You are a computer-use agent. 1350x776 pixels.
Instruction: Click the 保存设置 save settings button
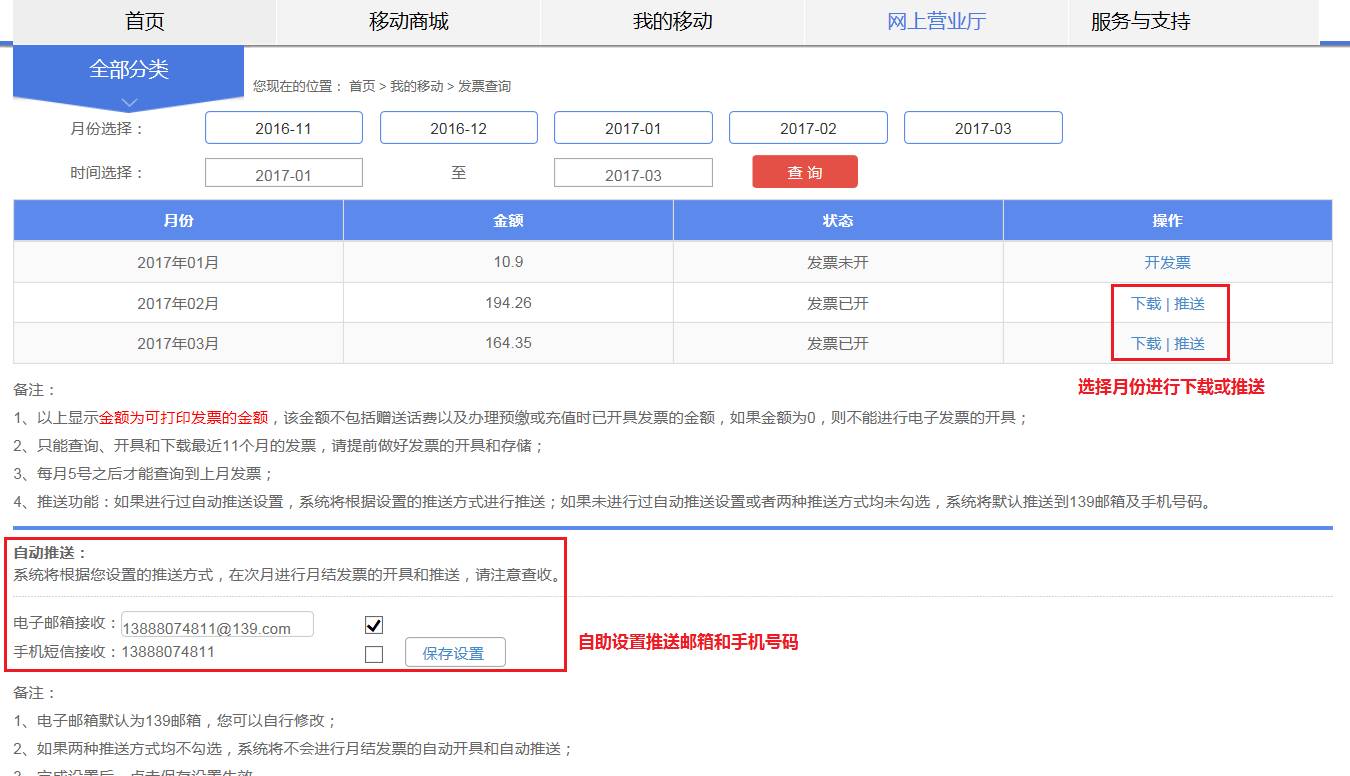[x=455, y=651]
